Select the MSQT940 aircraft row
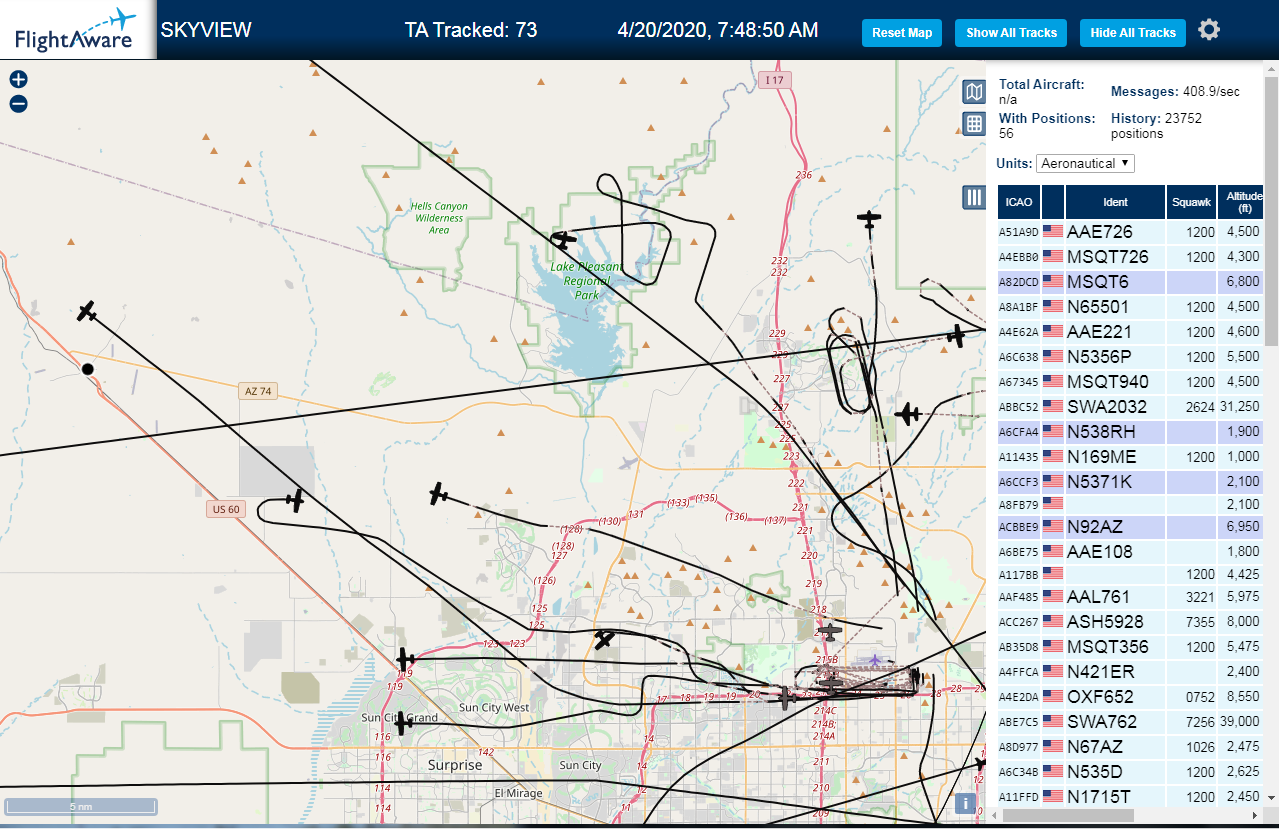Viewport: 1279px width, 829px height. point(1131,382)
